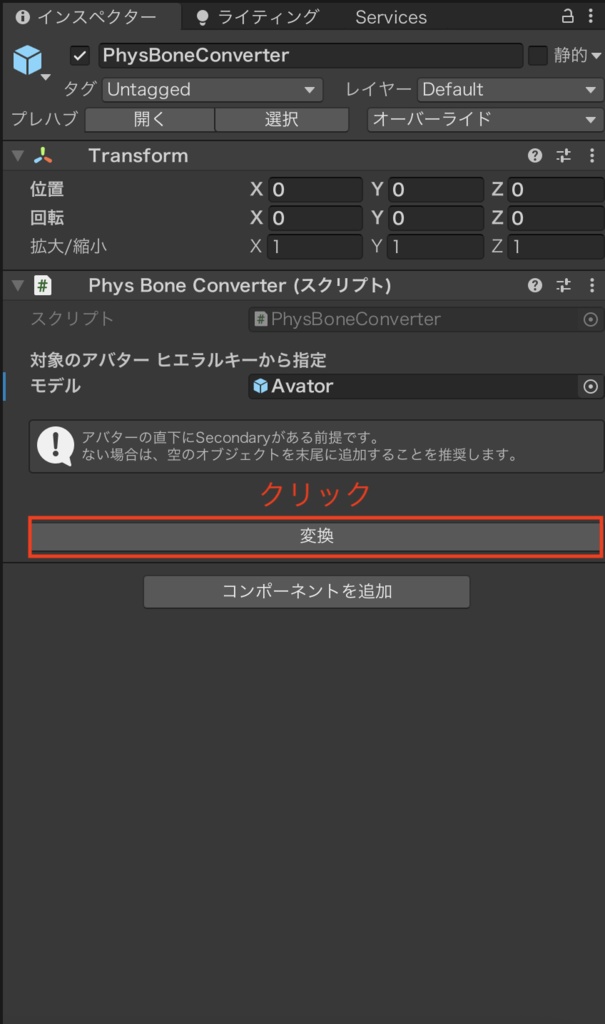
Task: Click the prefab 開く button
Action: coord(150,120)
